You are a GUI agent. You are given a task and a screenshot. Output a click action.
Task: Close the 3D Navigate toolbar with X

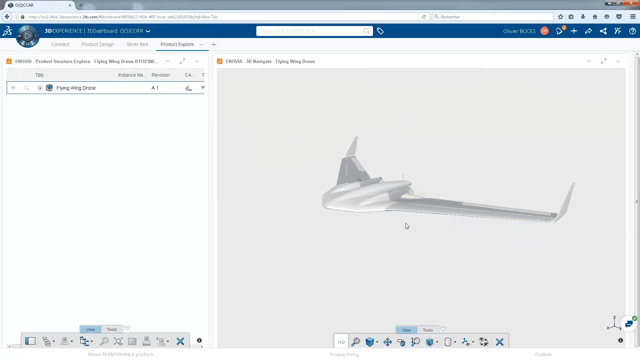tap(500, 342)
